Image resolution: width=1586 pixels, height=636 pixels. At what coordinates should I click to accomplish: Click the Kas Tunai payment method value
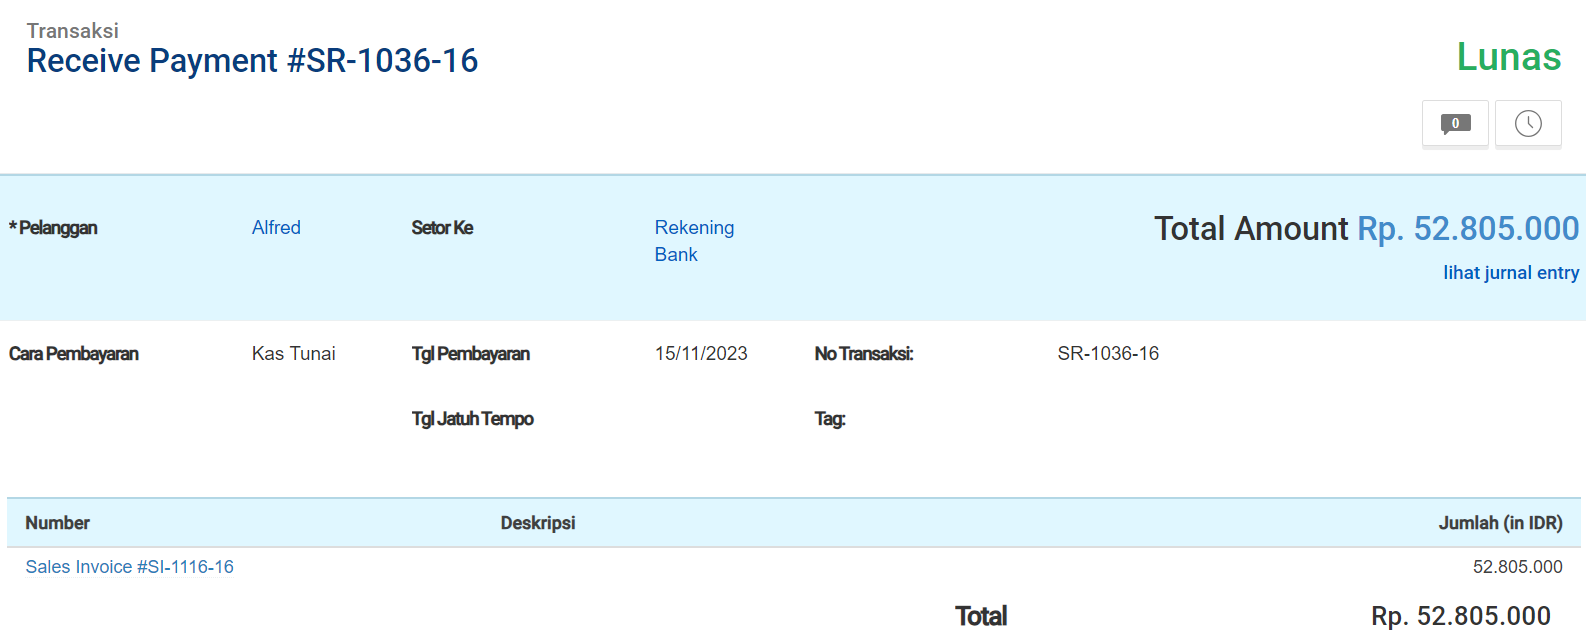[293, 354]
